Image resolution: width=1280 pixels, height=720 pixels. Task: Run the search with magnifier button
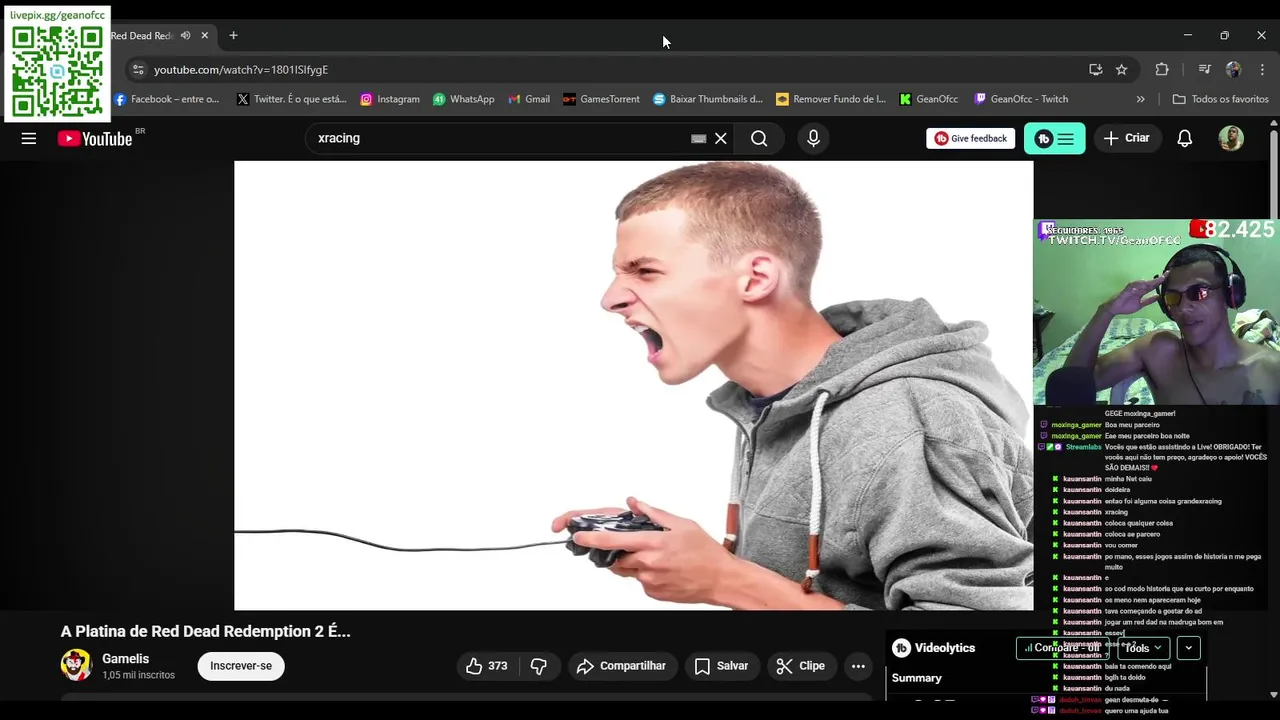pos(759,138)
